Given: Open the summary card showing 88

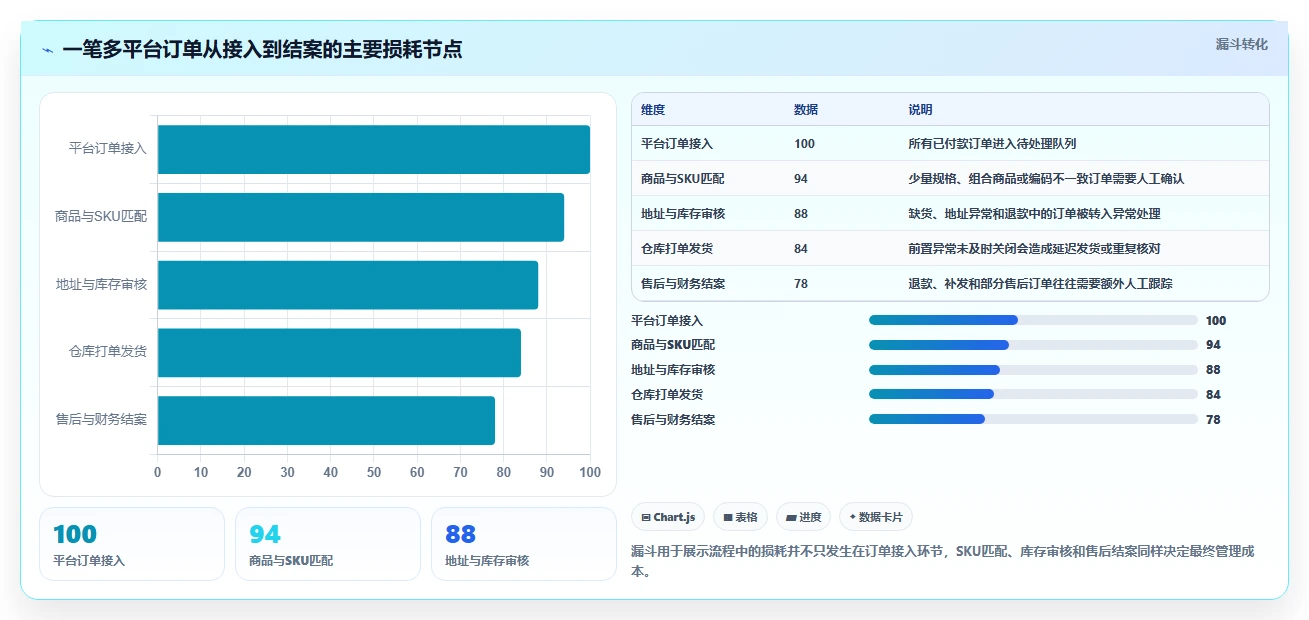Looking at the screenshot, I should click(524, 544).
